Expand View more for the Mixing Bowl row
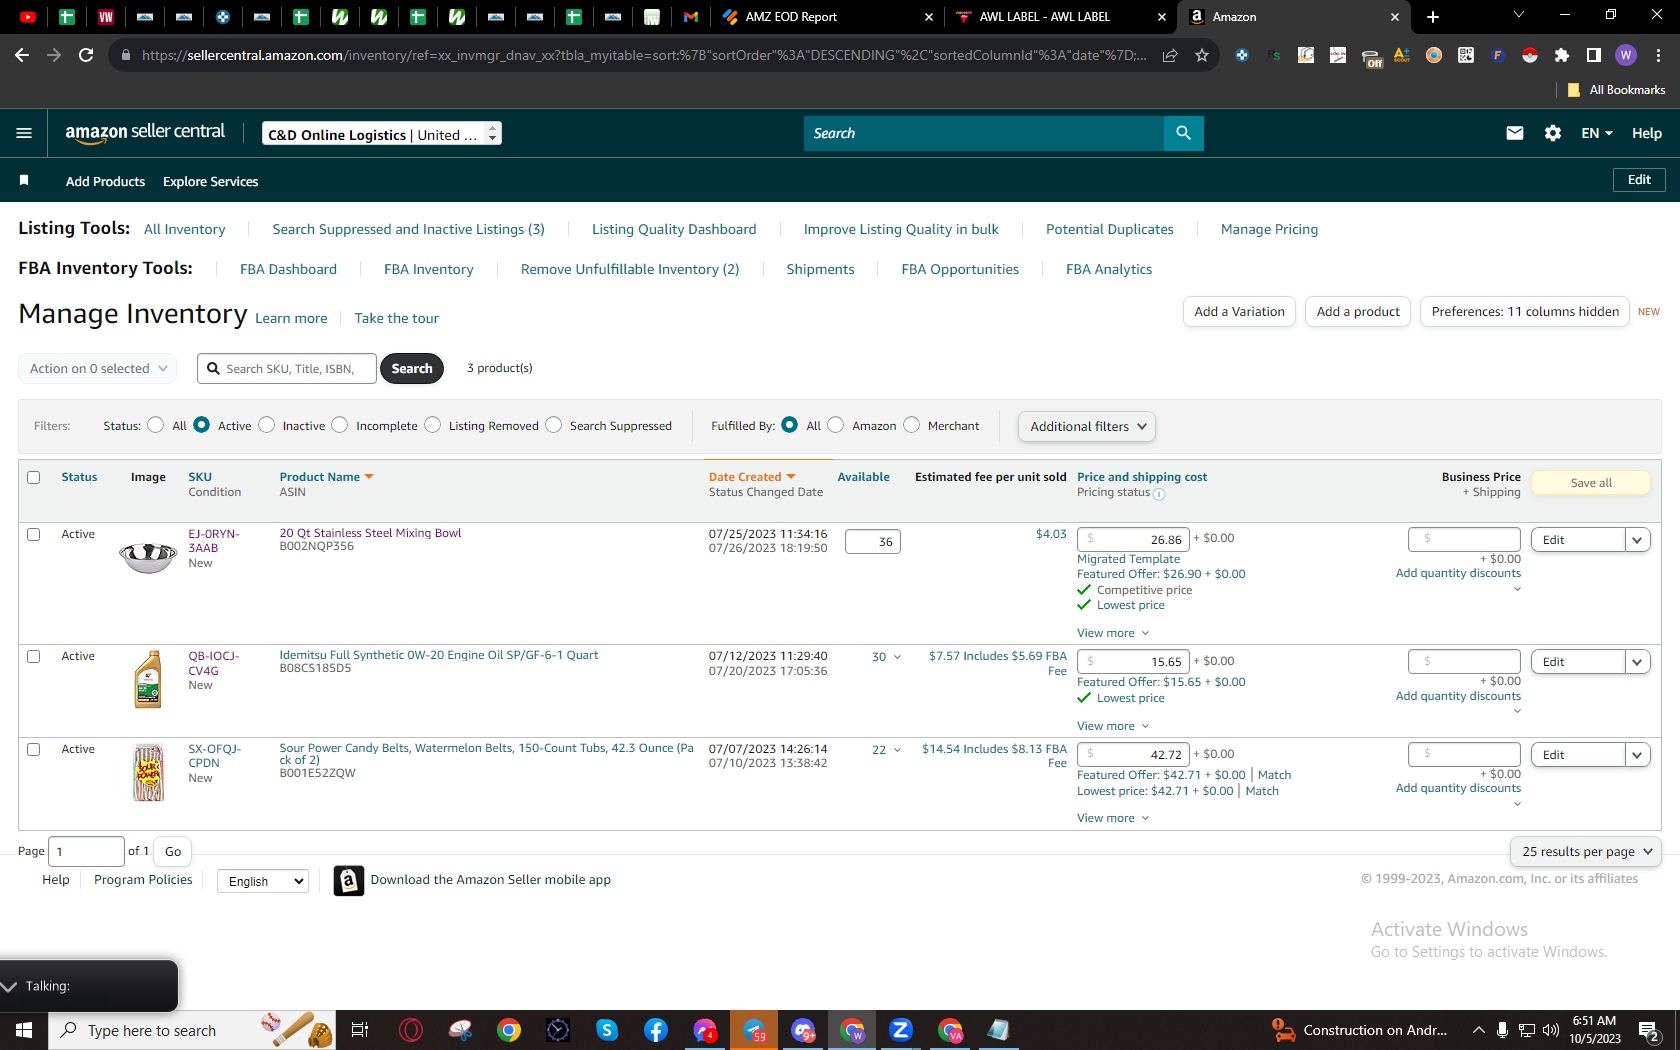Screen dimensions: 1680x1050 click(1113, 633)
